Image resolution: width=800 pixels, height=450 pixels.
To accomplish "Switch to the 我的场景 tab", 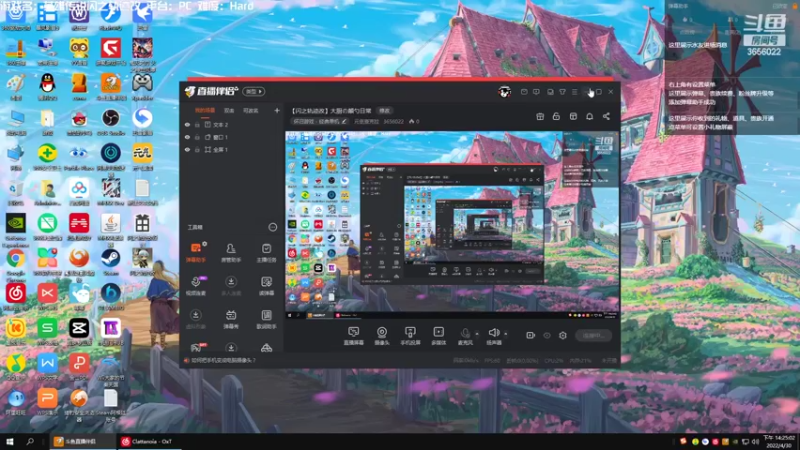I will coord(205,110).
